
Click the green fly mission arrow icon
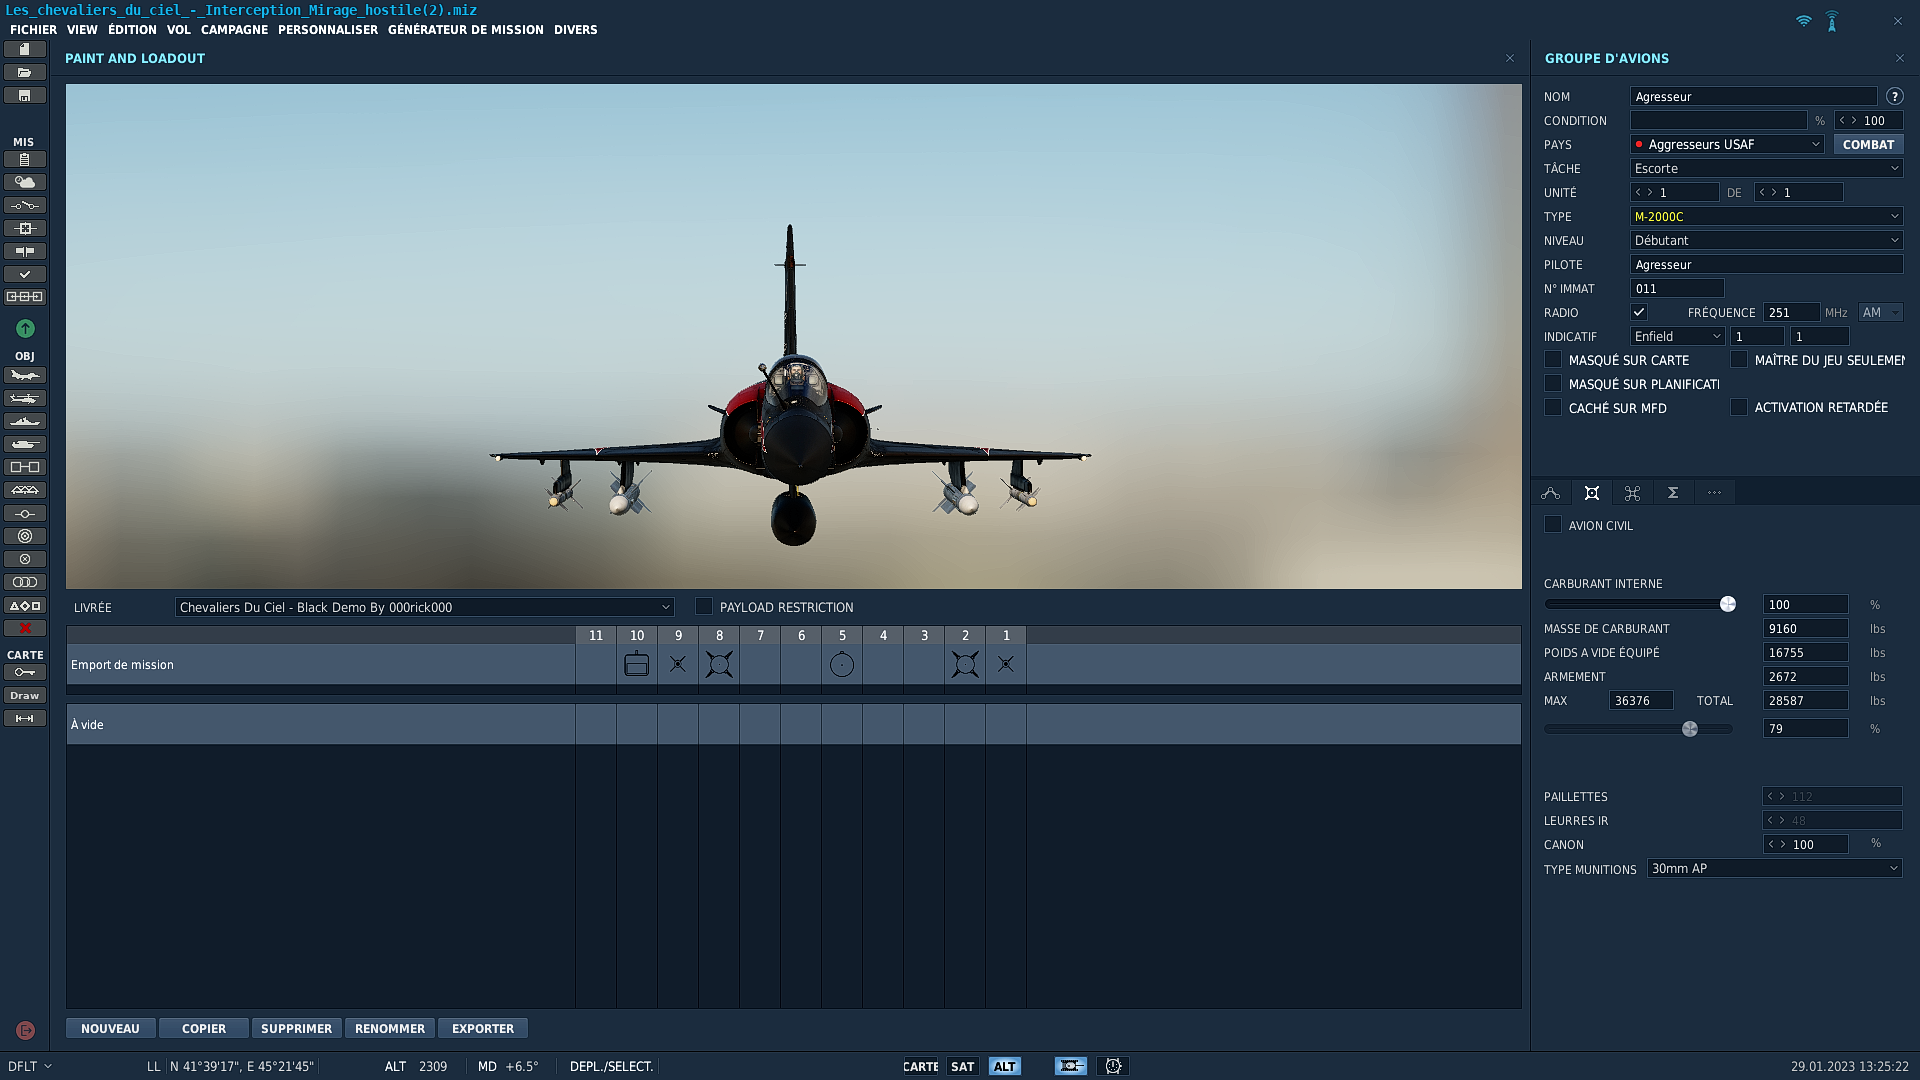(25, 328)
